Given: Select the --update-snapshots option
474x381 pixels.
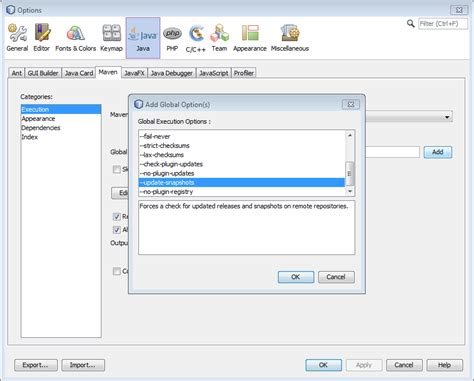Looking at the screenshot, I should tap(242, 182).
